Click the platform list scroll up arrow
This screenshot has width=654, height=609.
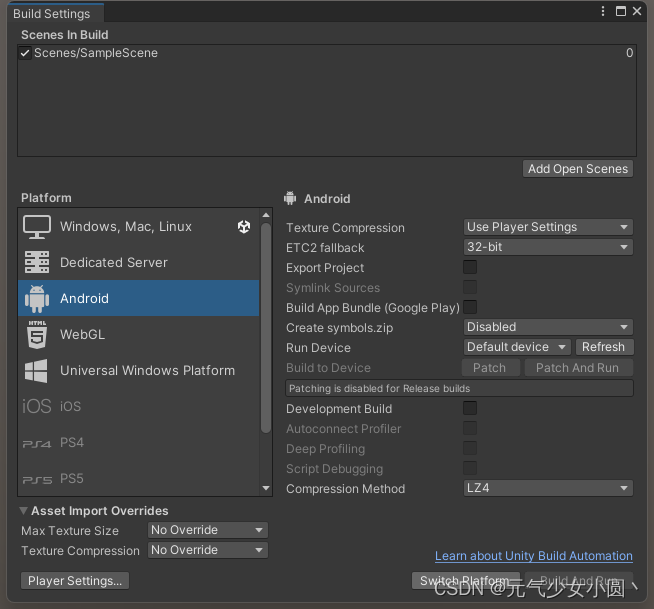click(x=266, y=215)
